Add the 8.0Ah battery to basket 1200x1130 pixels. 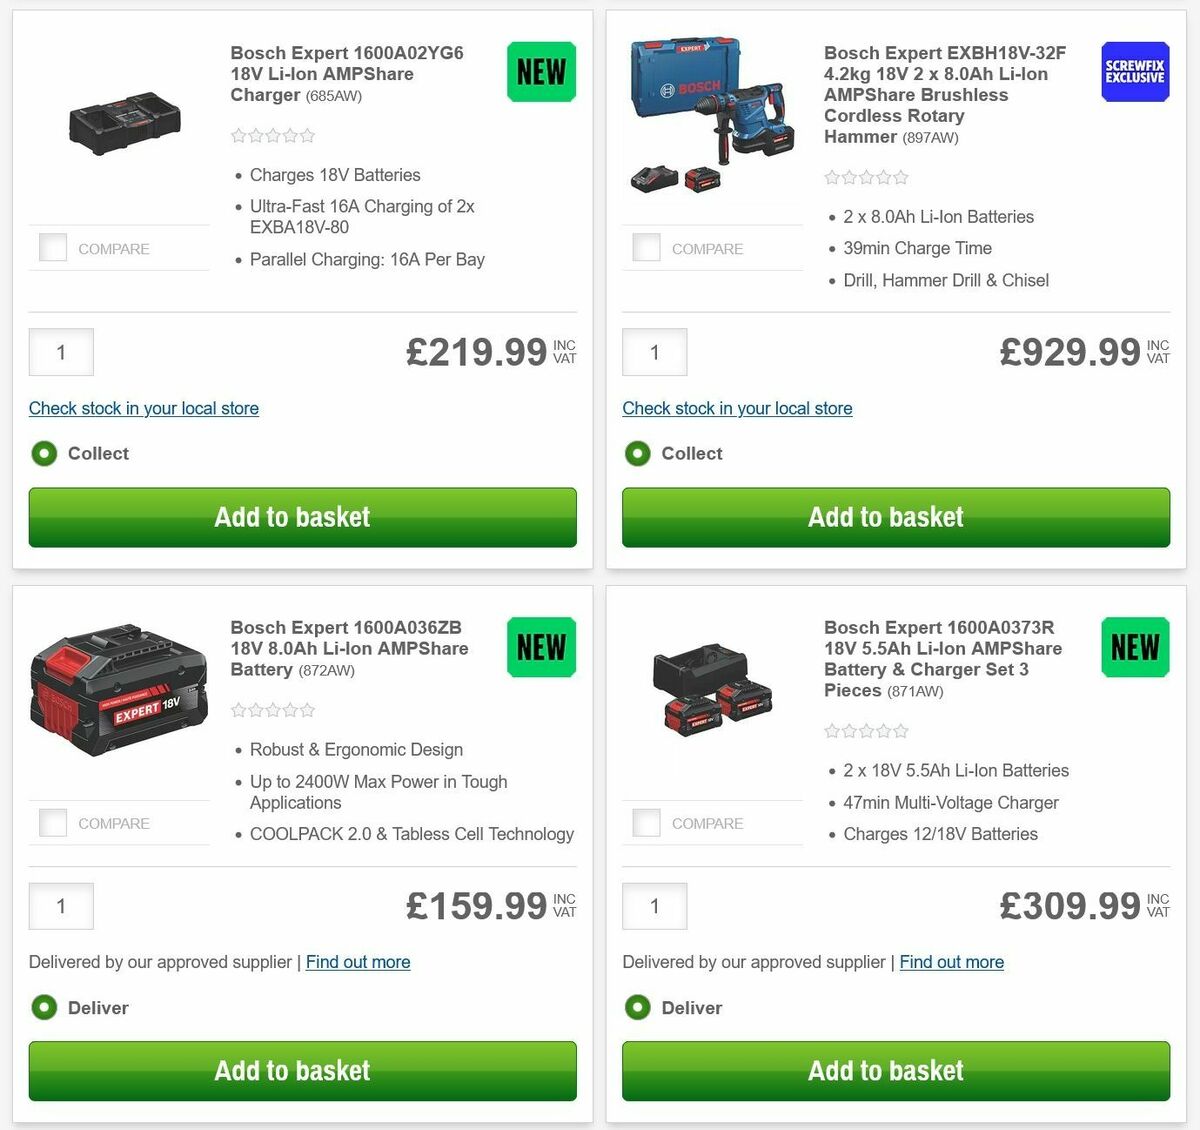click(302, 1070)
